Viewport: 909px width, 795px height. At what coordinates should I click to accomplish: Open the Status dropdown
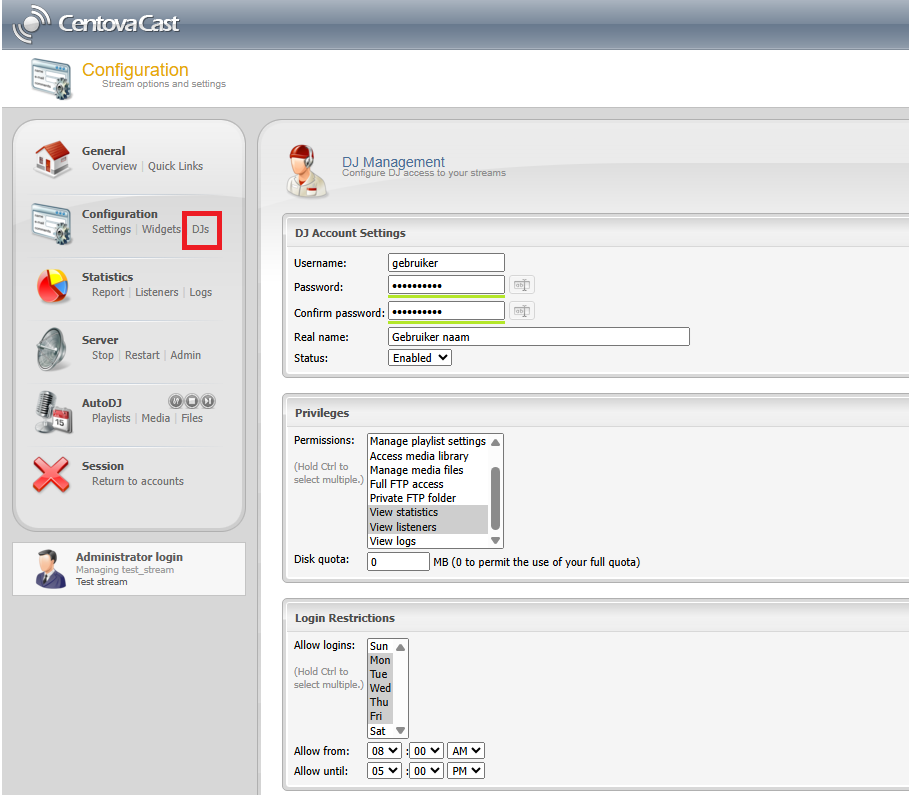tap(420, 358)
